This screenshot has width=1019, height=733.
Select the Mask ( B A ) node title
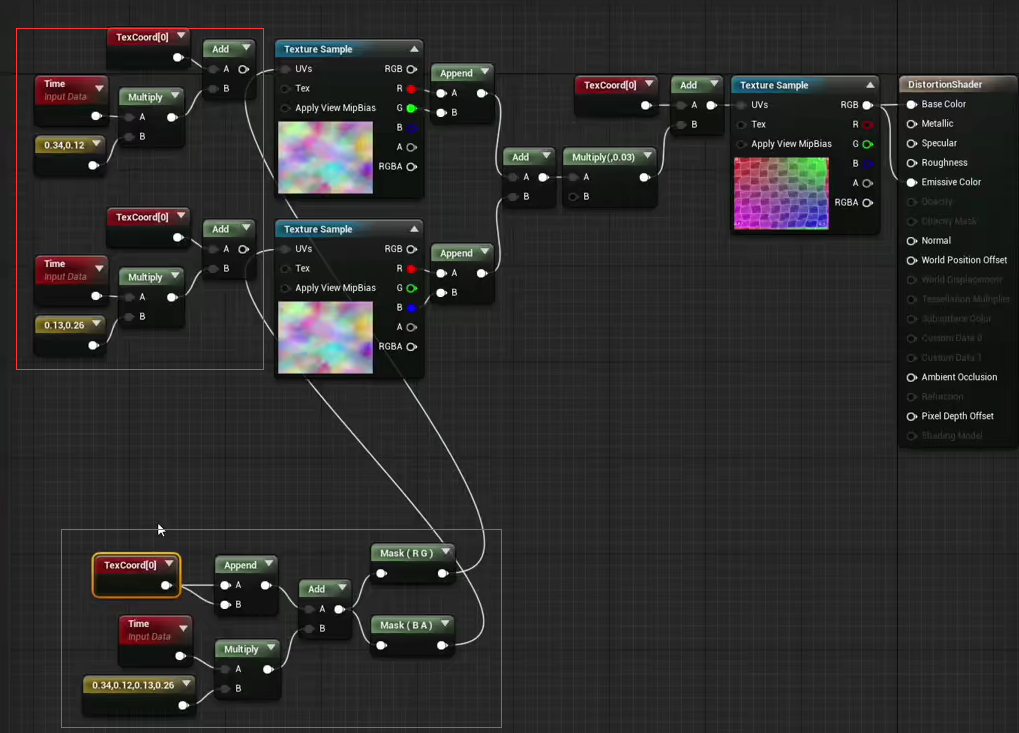coord(406,625)
